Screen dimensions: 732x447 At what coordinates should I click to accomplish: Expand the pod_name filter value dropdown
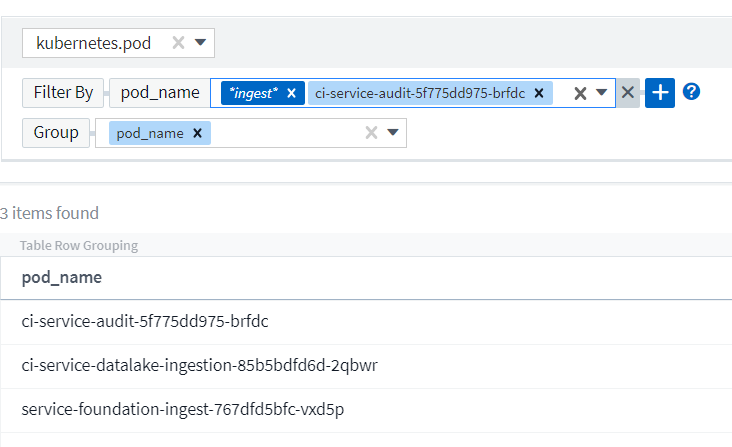601,93
